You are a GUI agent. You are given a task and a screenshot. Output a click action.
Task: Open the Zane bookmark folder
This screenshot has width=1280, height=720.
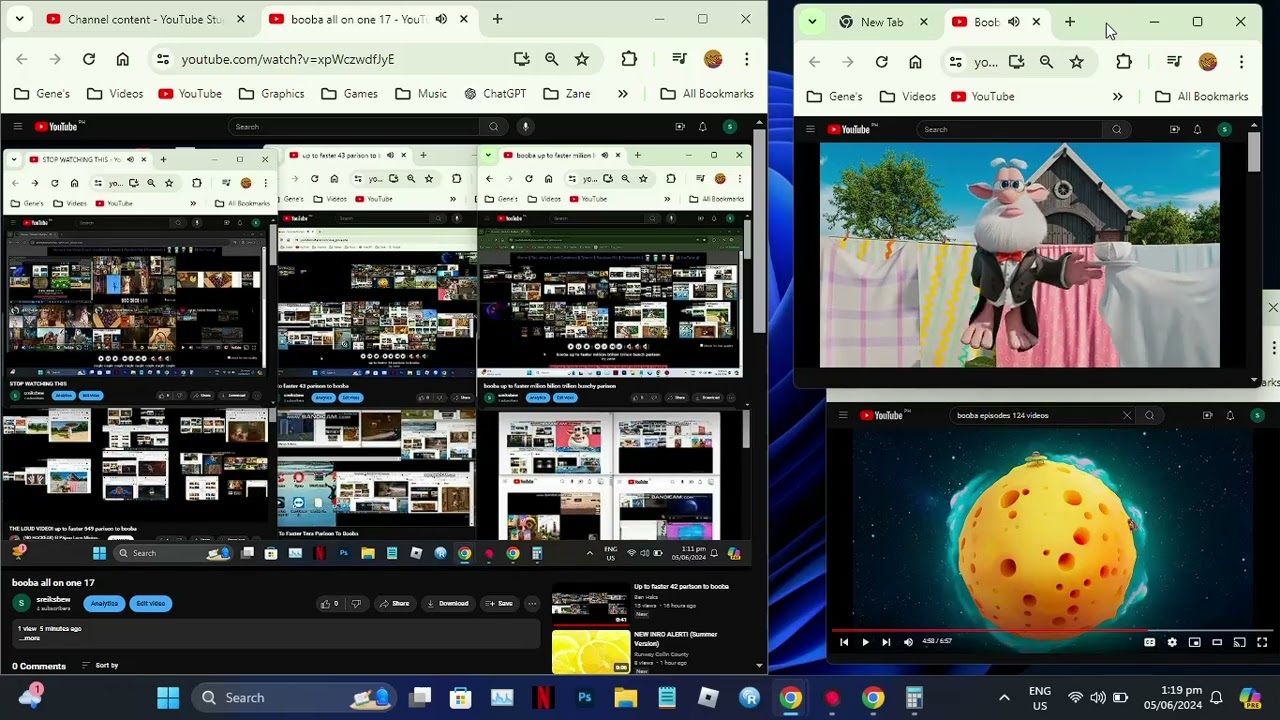567,94
